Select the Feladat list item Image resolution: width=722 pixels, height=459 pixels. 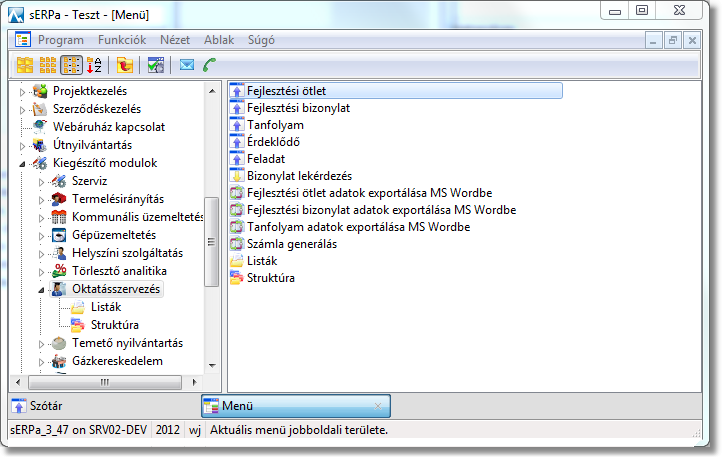[266, 159]
